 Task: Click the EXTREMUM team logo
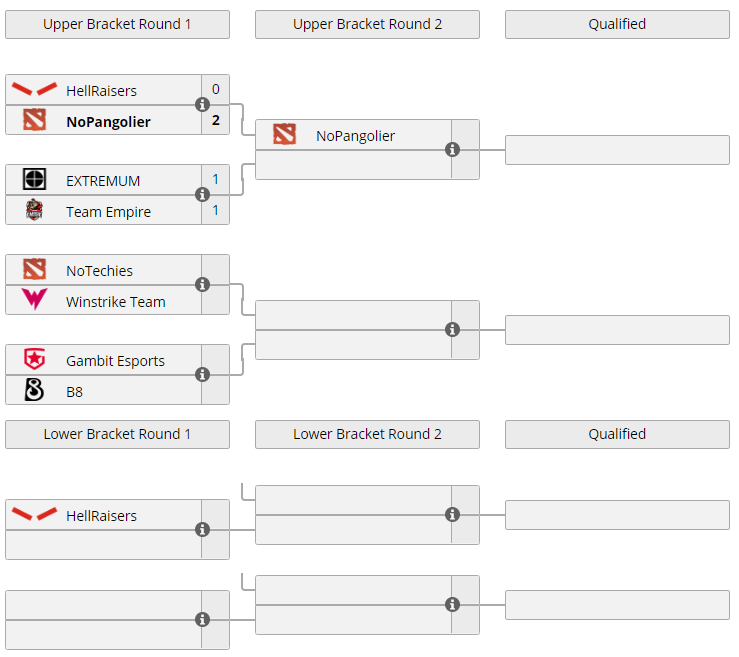click(x=34, y=180)
